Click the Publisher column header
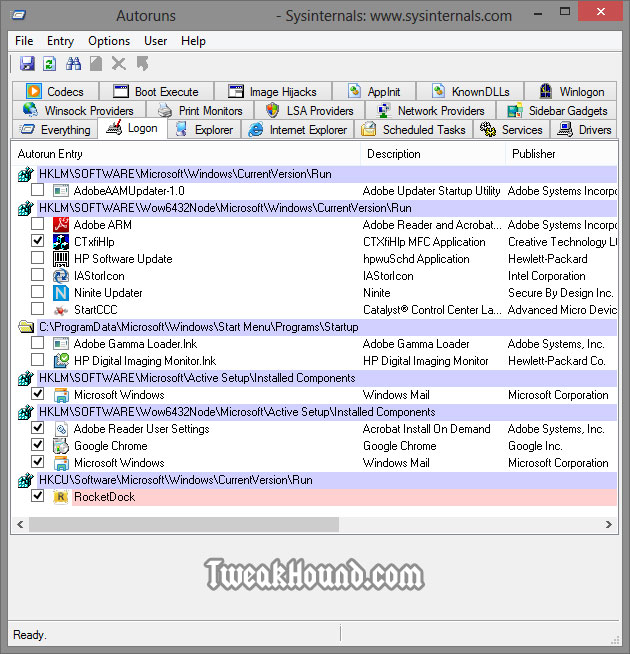 click(562, 154)
